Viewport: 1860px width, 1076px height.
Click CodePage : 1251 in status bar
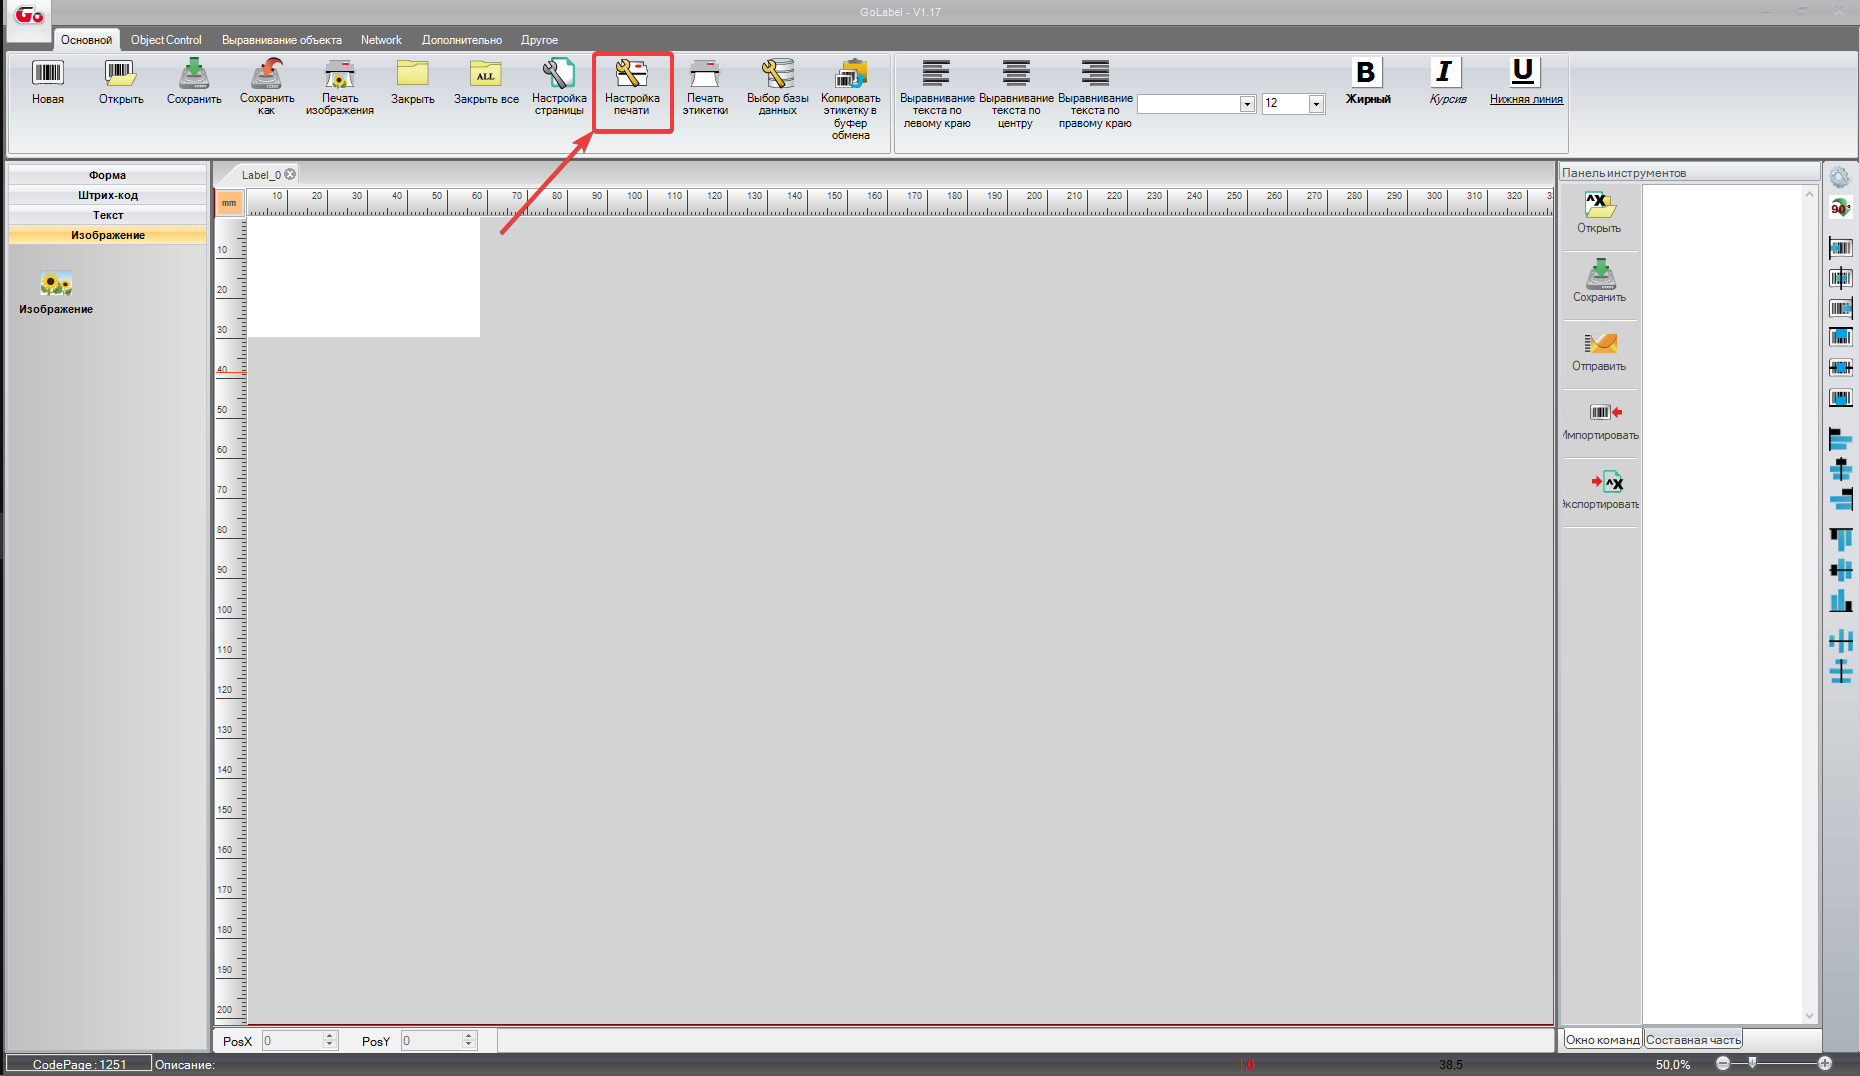pyautogui.click(x=80, y=1064)
